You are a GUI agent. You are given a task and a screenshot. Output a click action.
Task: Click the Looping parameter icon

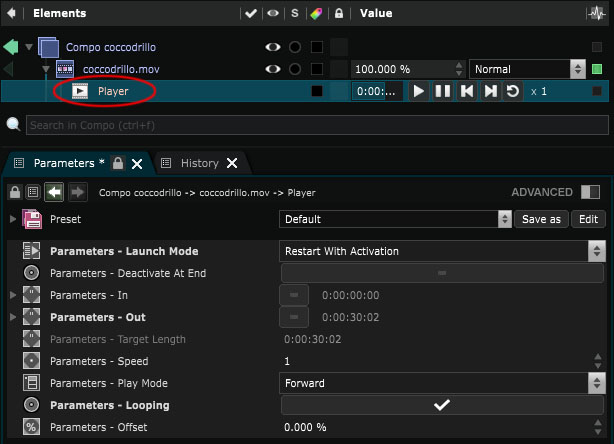31,405
